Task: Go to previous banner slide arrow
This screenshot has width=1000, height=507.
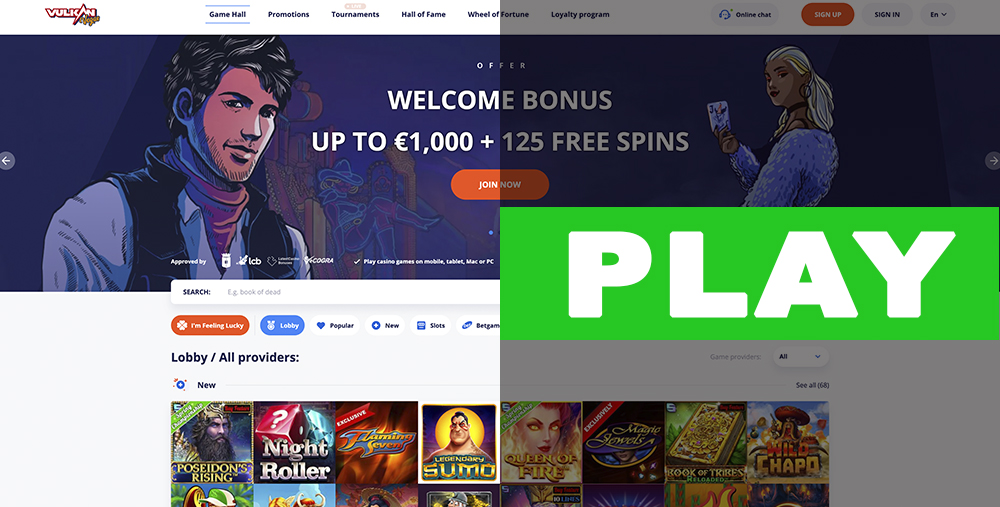Action: point(7,161)
